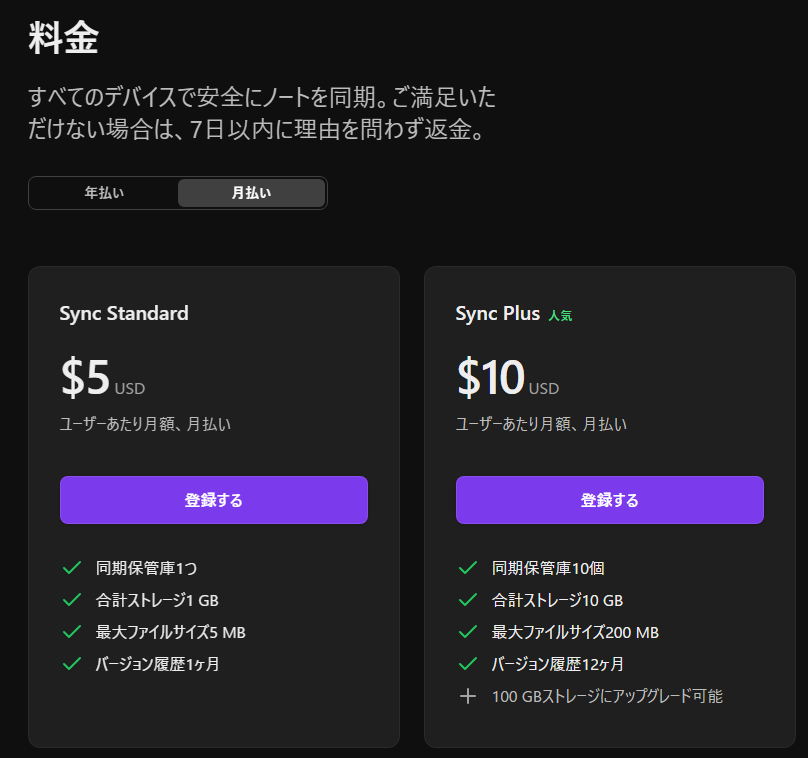
Task: Click 登録する under Sync Plus
Action: (610, 500)
